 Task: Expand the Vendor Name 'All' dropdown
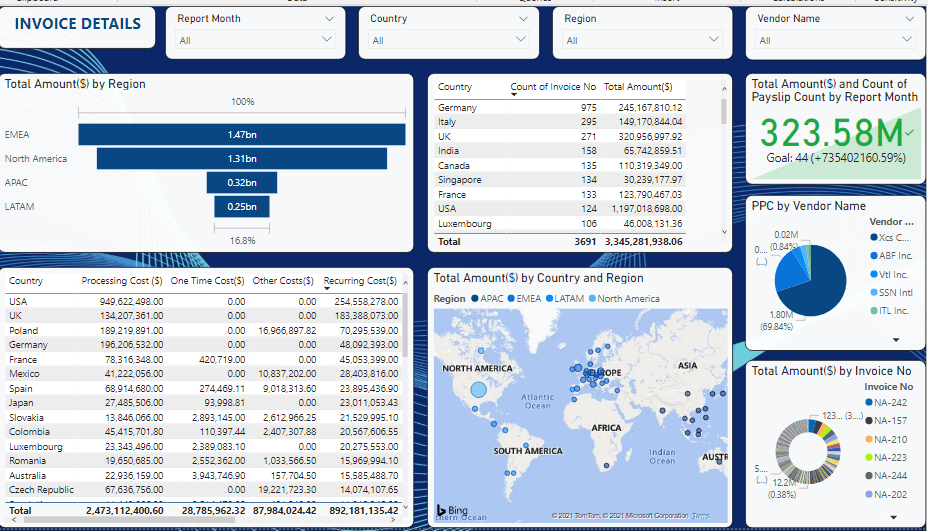tap(835, 40)
